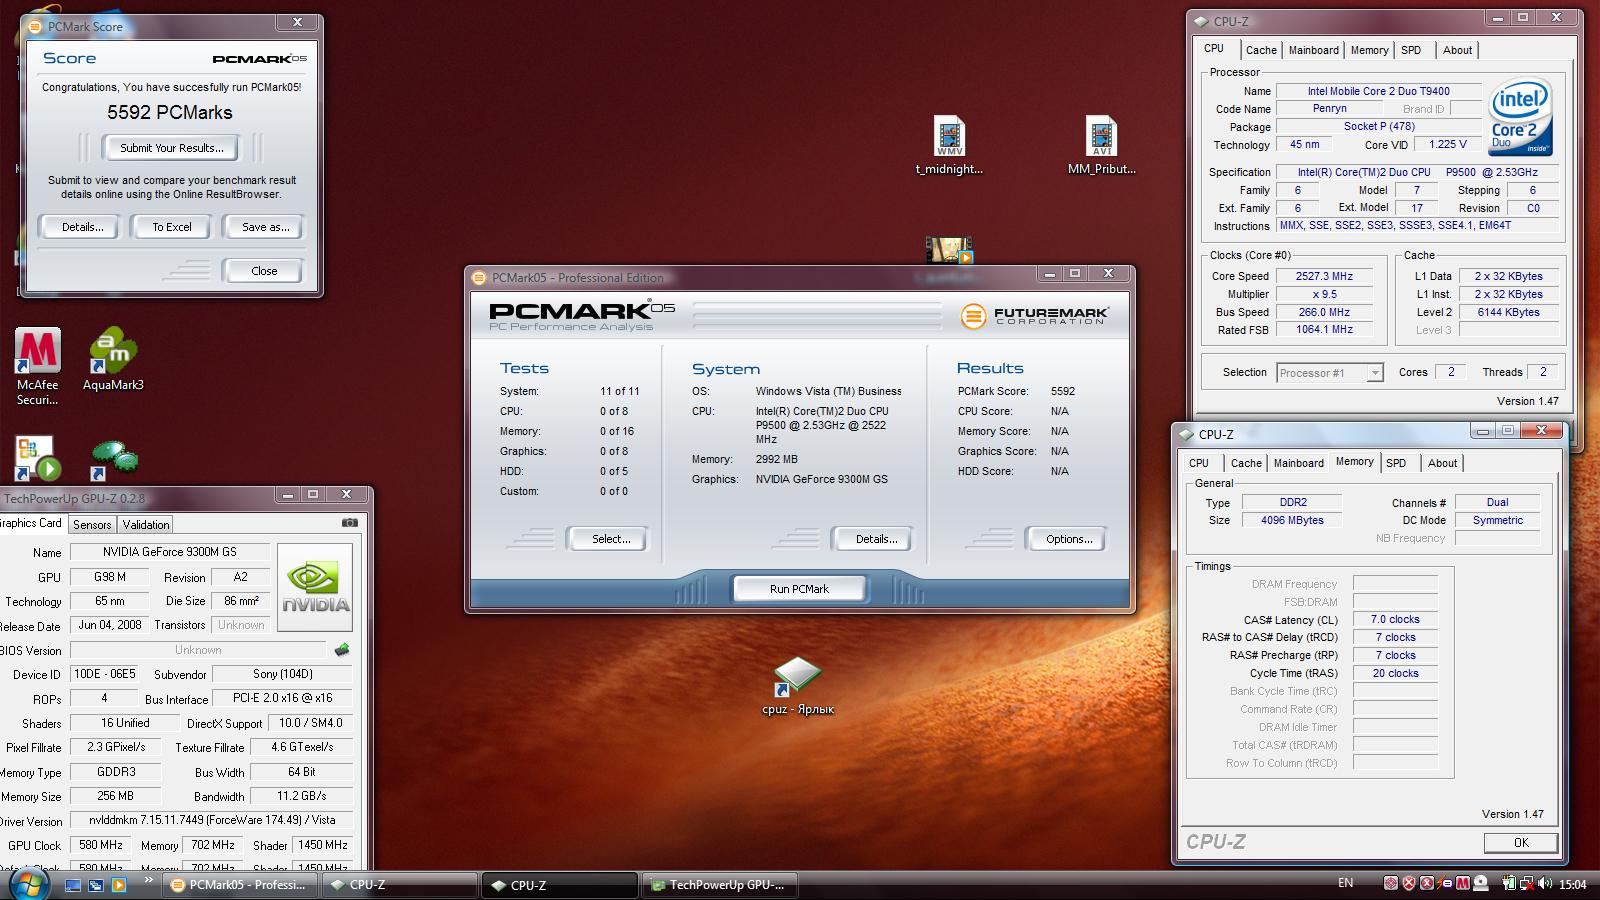Click the CAS# Latency 7.0 clocks value
Viewport: 1600px width, 900px height.
1395,619
